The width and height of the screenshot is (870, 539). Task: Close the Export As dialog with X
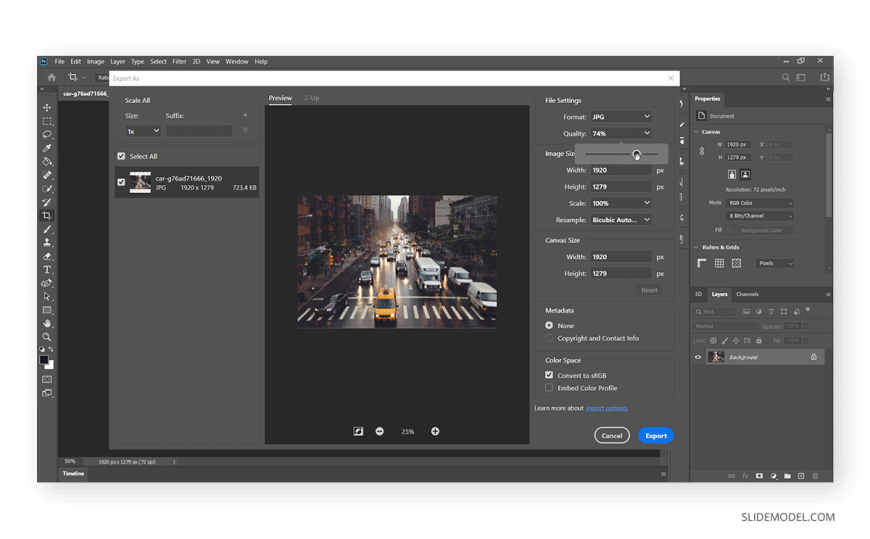pyautogui.click(x=671, y=78)
